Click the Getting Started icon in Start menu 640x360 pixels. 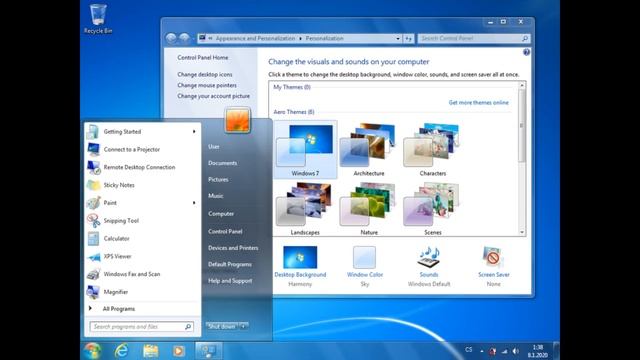point(93,131)
